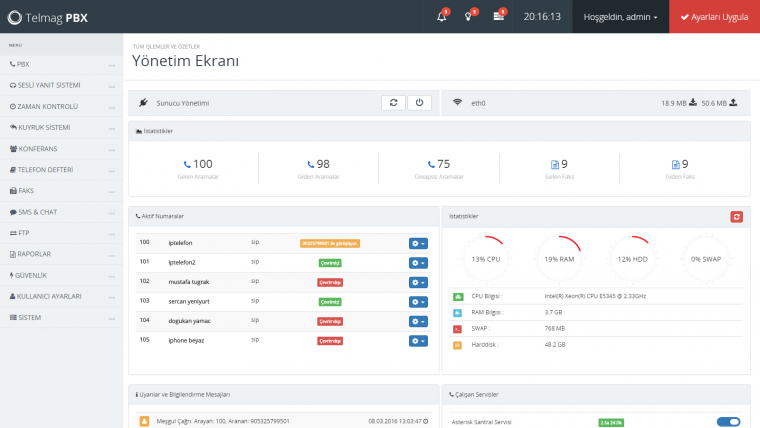Image resolution: width=760 pixels, height=428 pixels.
Task: Open TELEFON DEFTERİ in the sidebar
Action: point(62,170)
